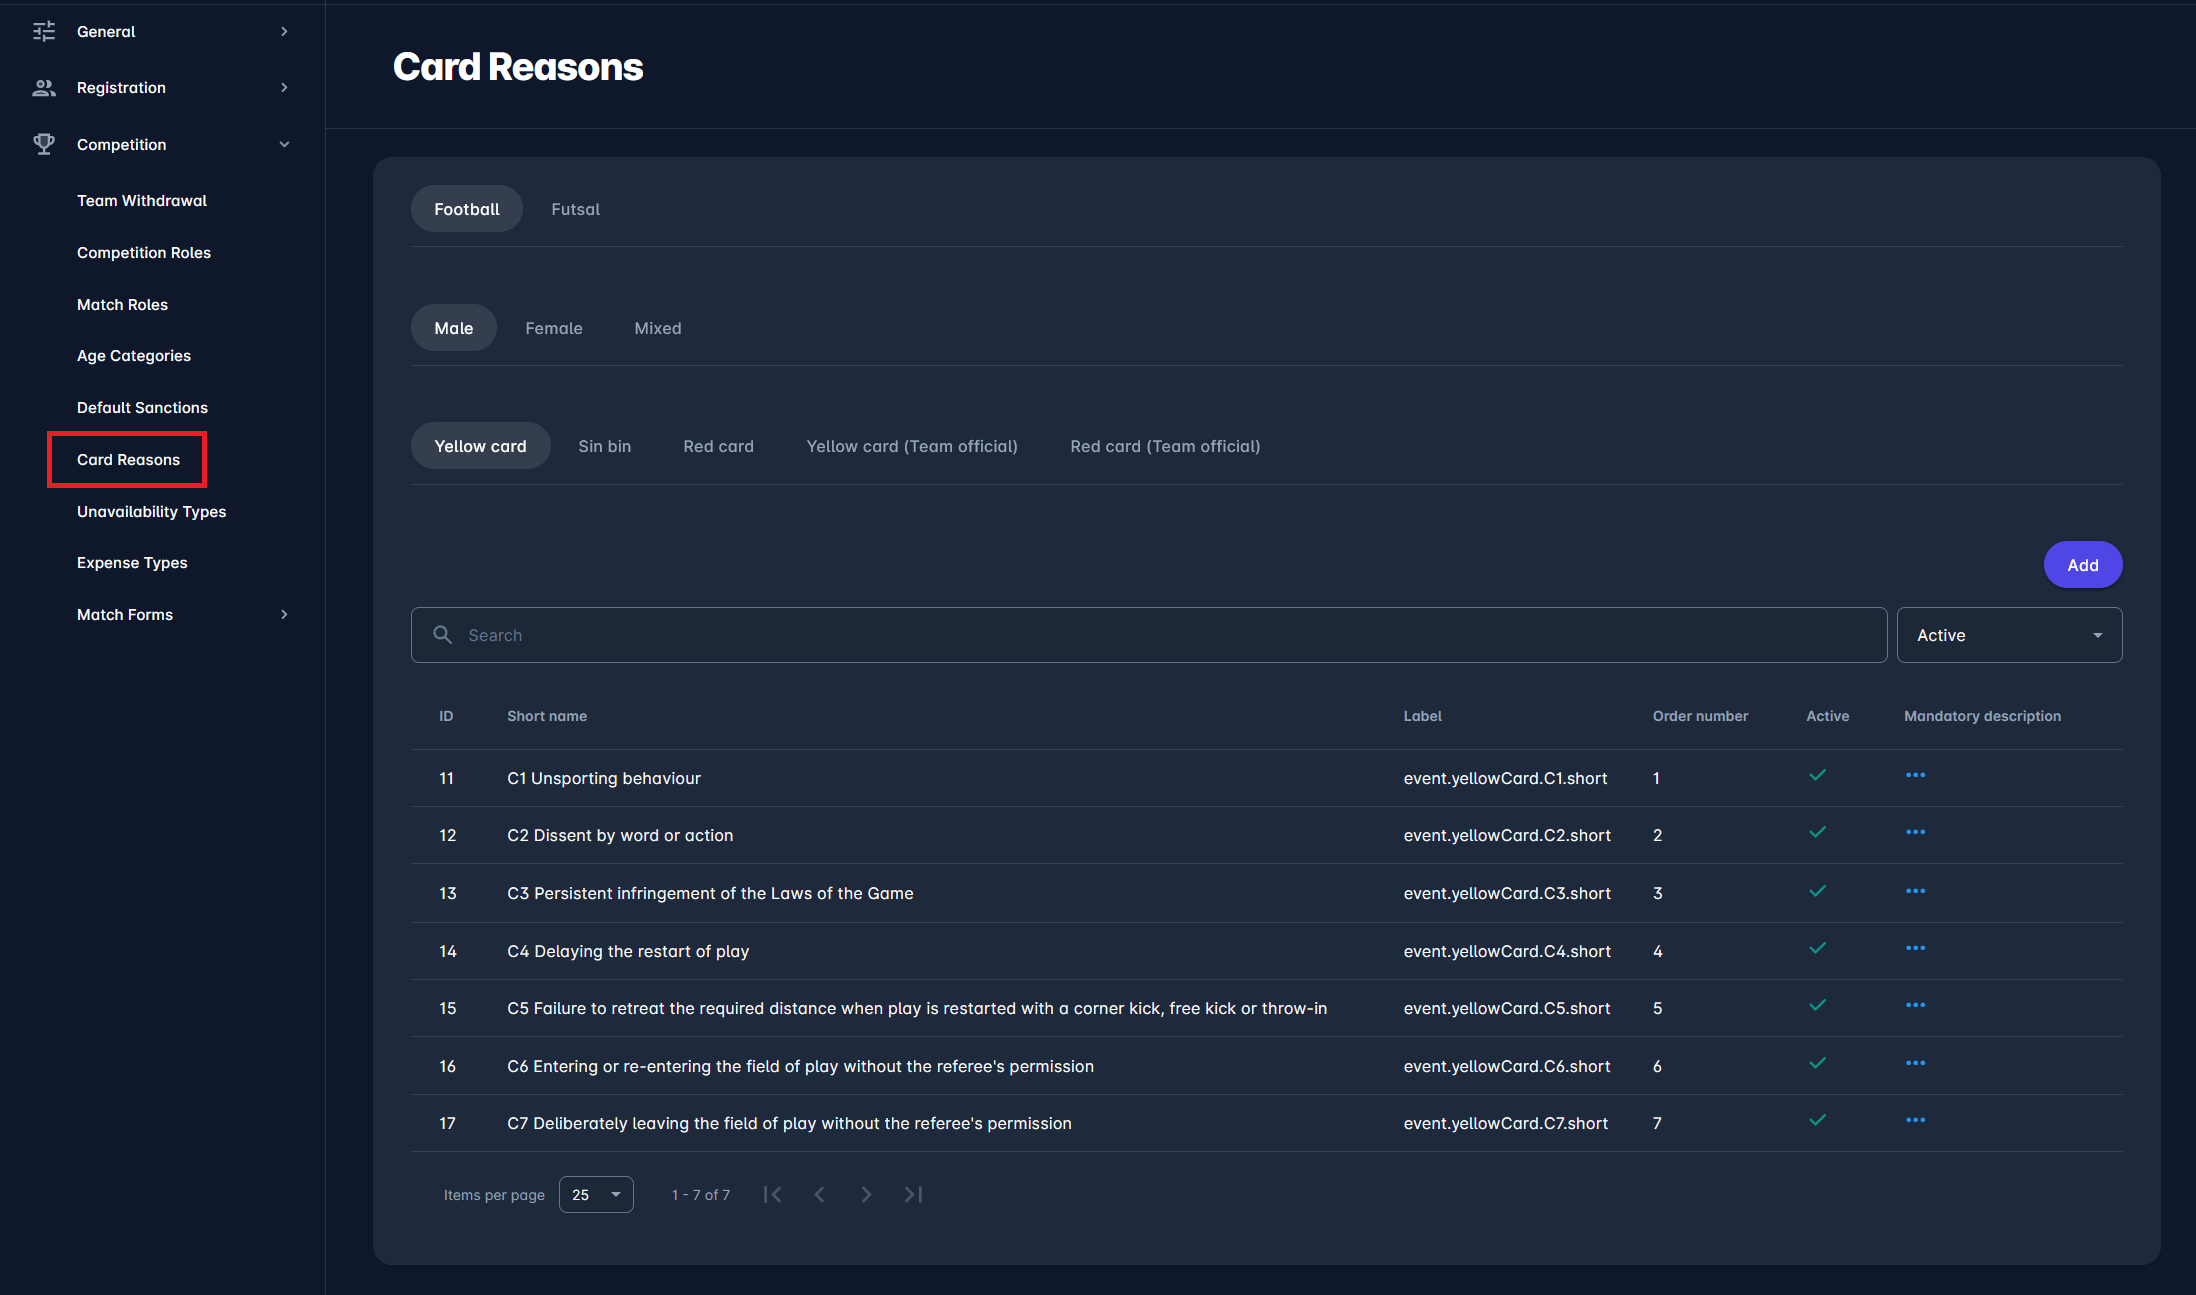The image size is (2196, 1295).
Task: Click the General settings sliders icon
Action: 44,32
